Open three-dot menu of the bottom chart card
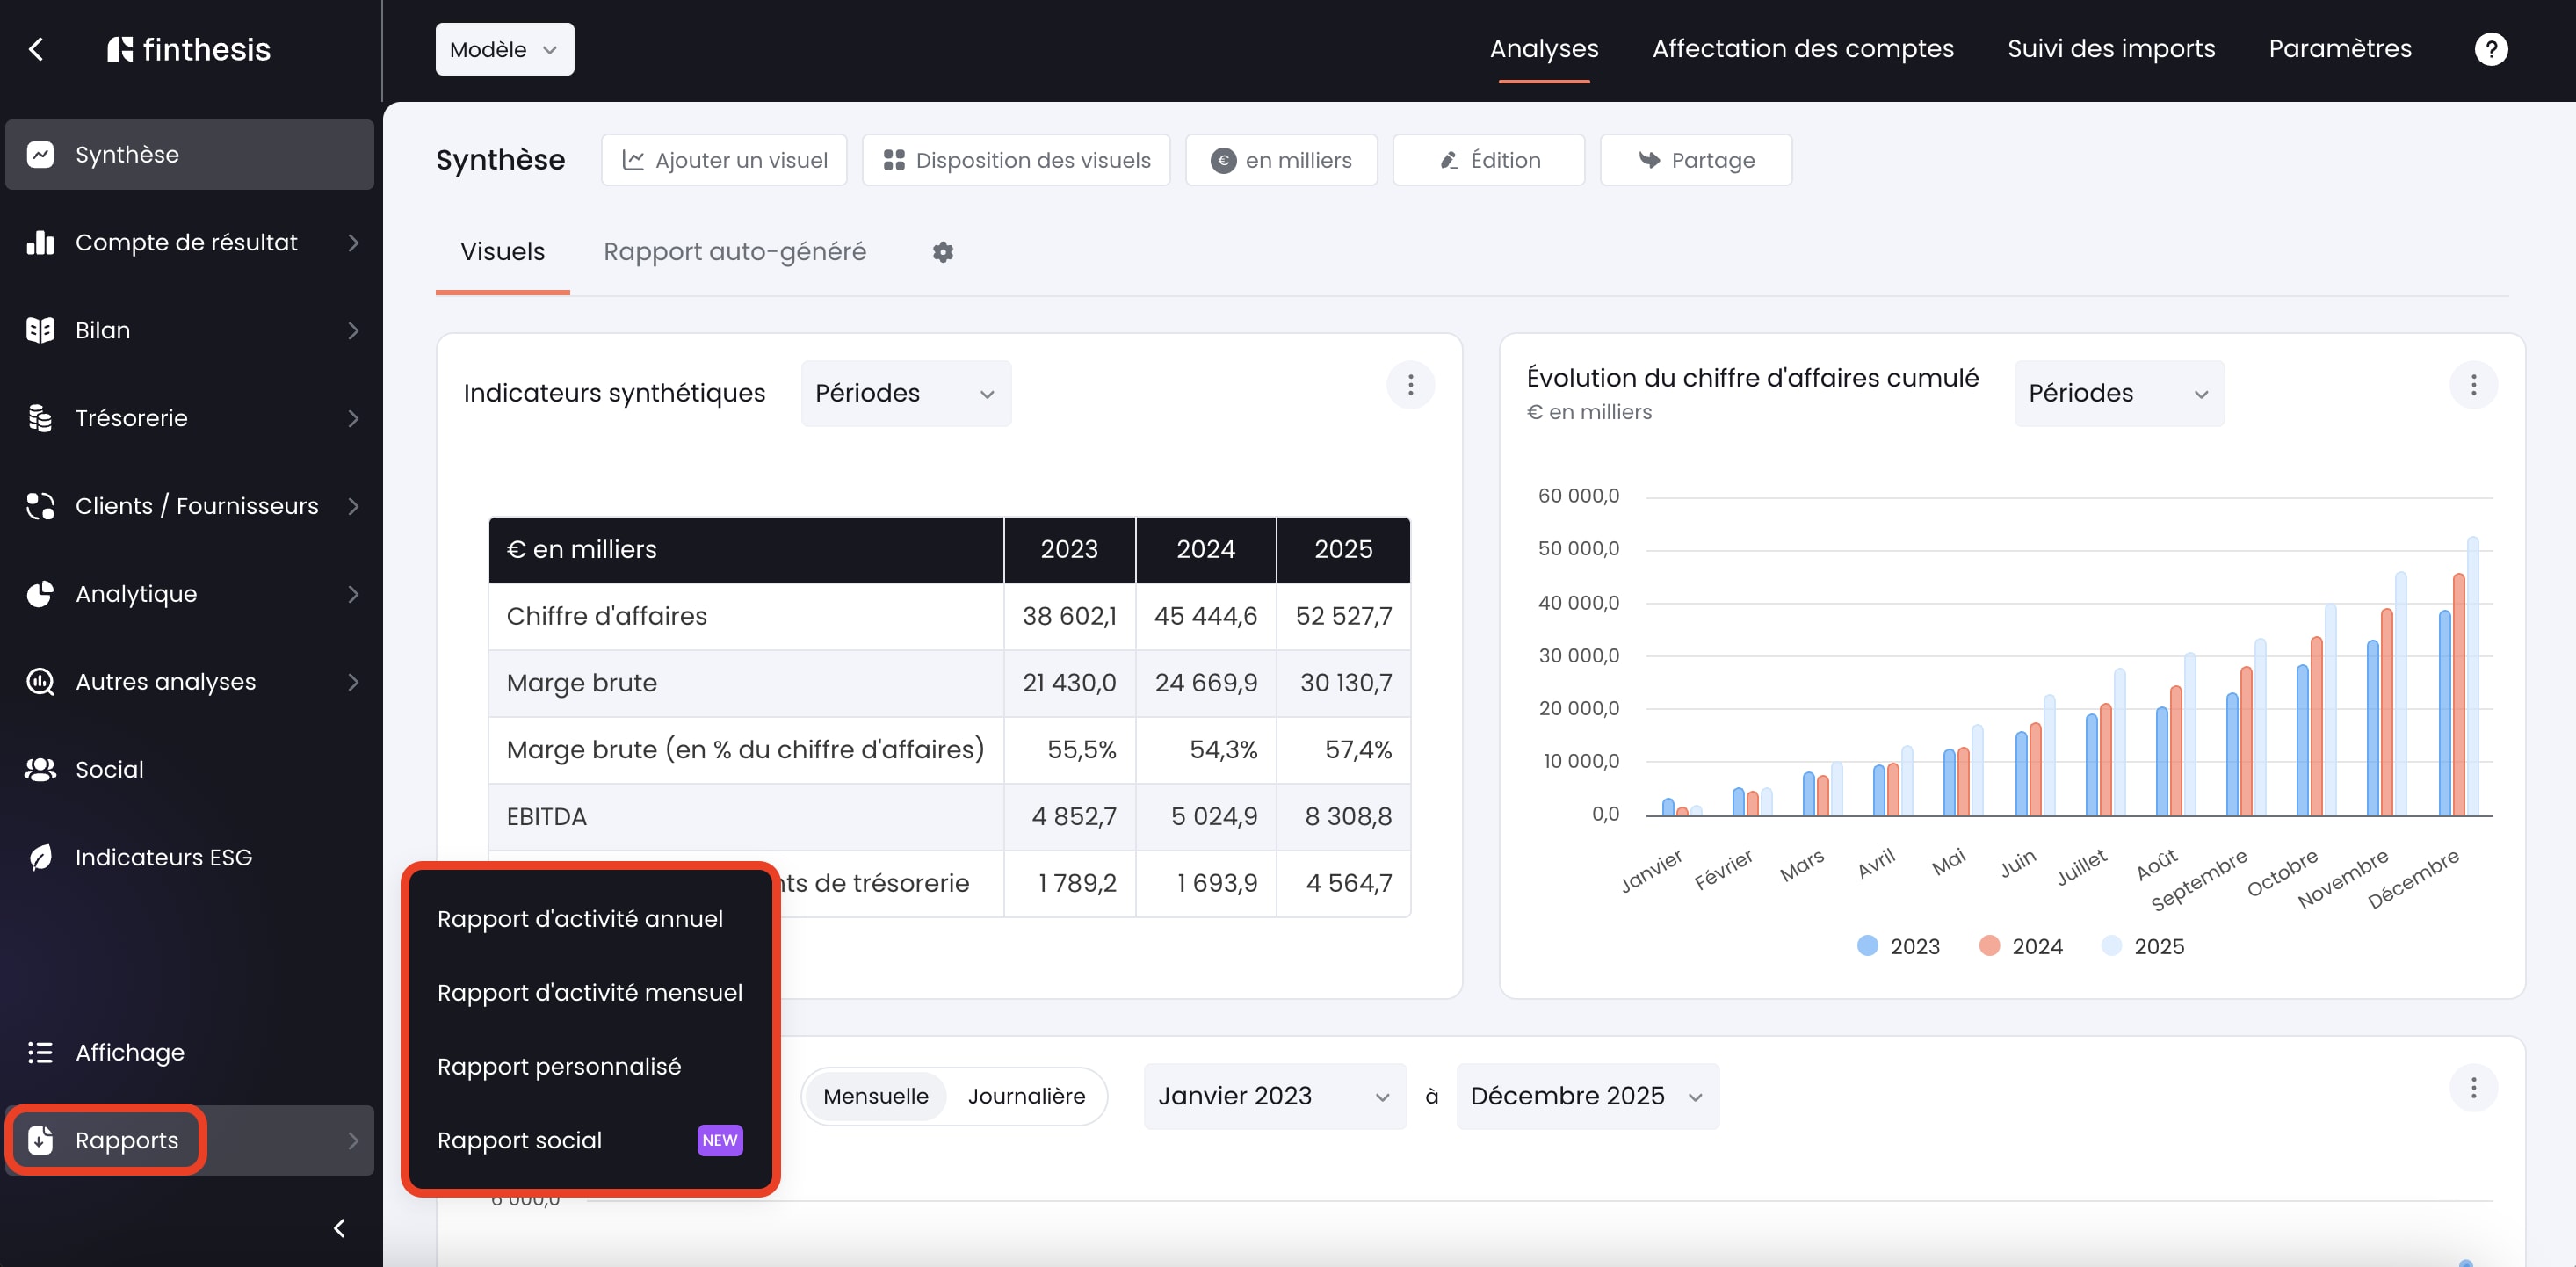Viewport: 2576px width, 1267px height. click(2473, 1088)
